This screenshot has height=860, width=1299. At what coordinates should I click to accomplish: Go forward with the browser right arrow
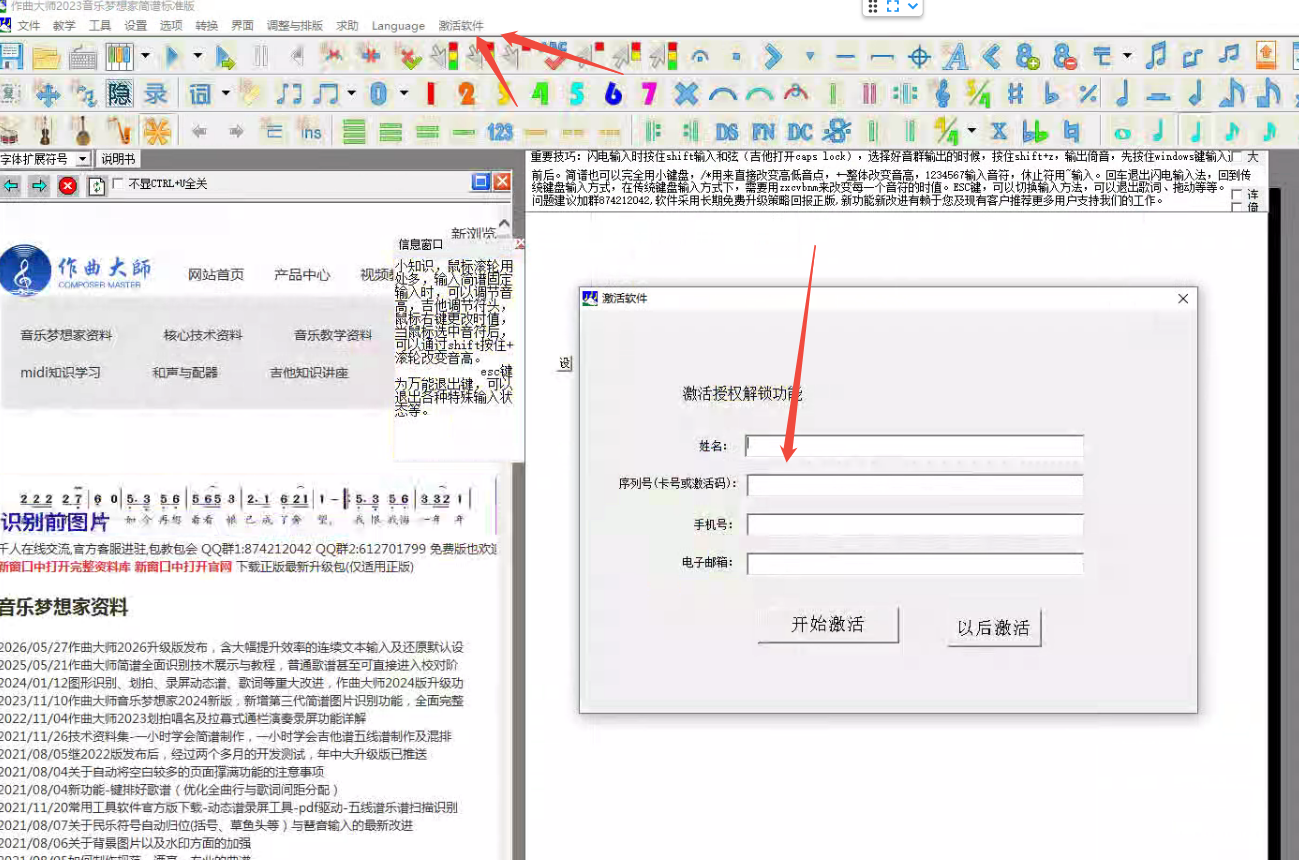click(39, 185)
